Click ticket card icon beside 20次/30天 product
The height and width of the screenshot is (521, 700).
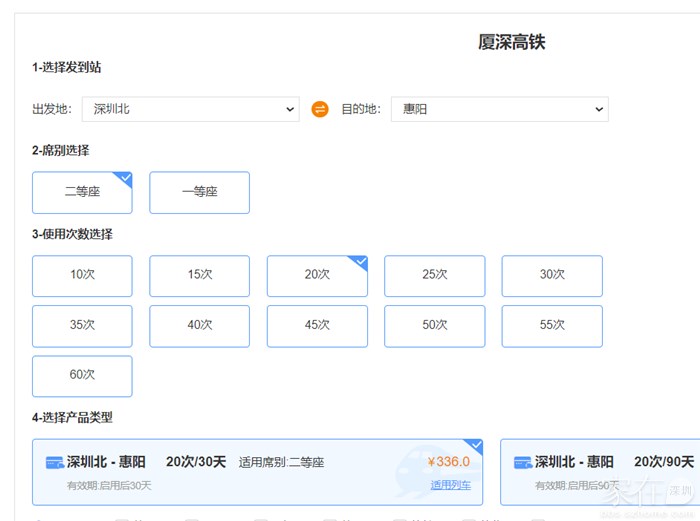55,463
